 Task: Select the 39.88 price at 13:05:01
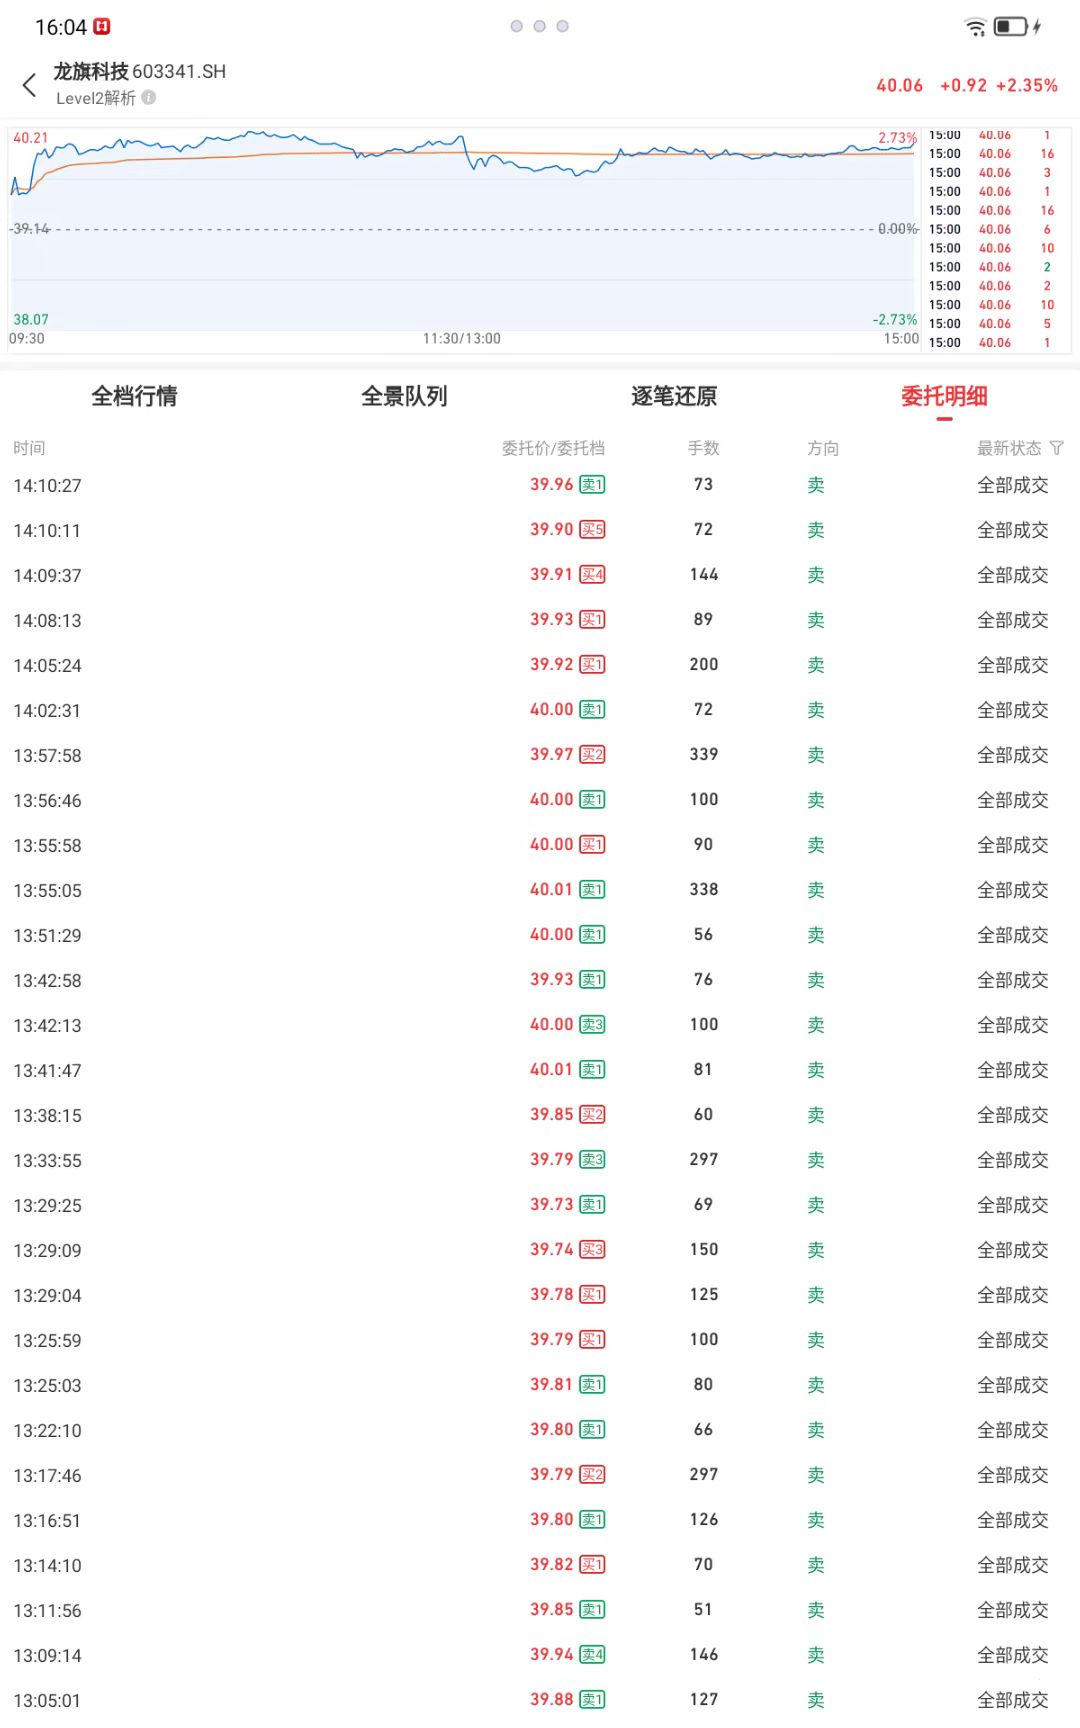point(552,1699)
